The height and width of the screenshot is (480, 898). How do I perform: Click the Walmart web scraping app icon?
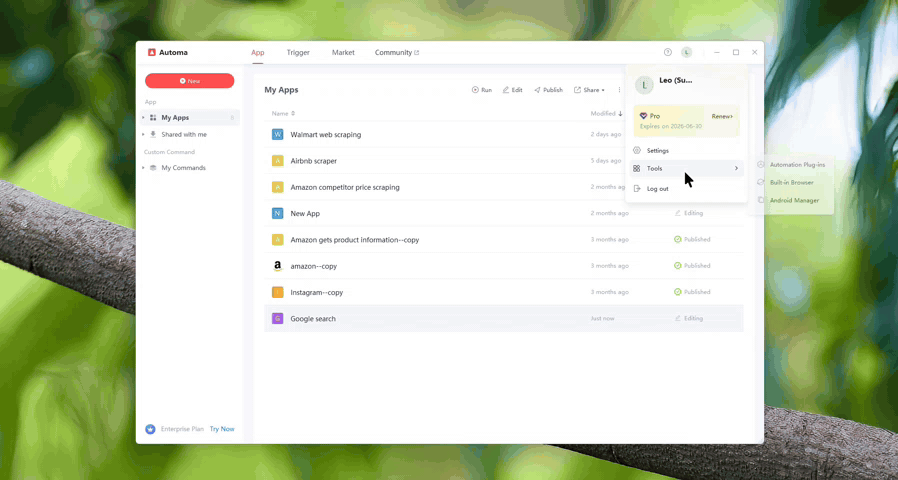point(278,135)
